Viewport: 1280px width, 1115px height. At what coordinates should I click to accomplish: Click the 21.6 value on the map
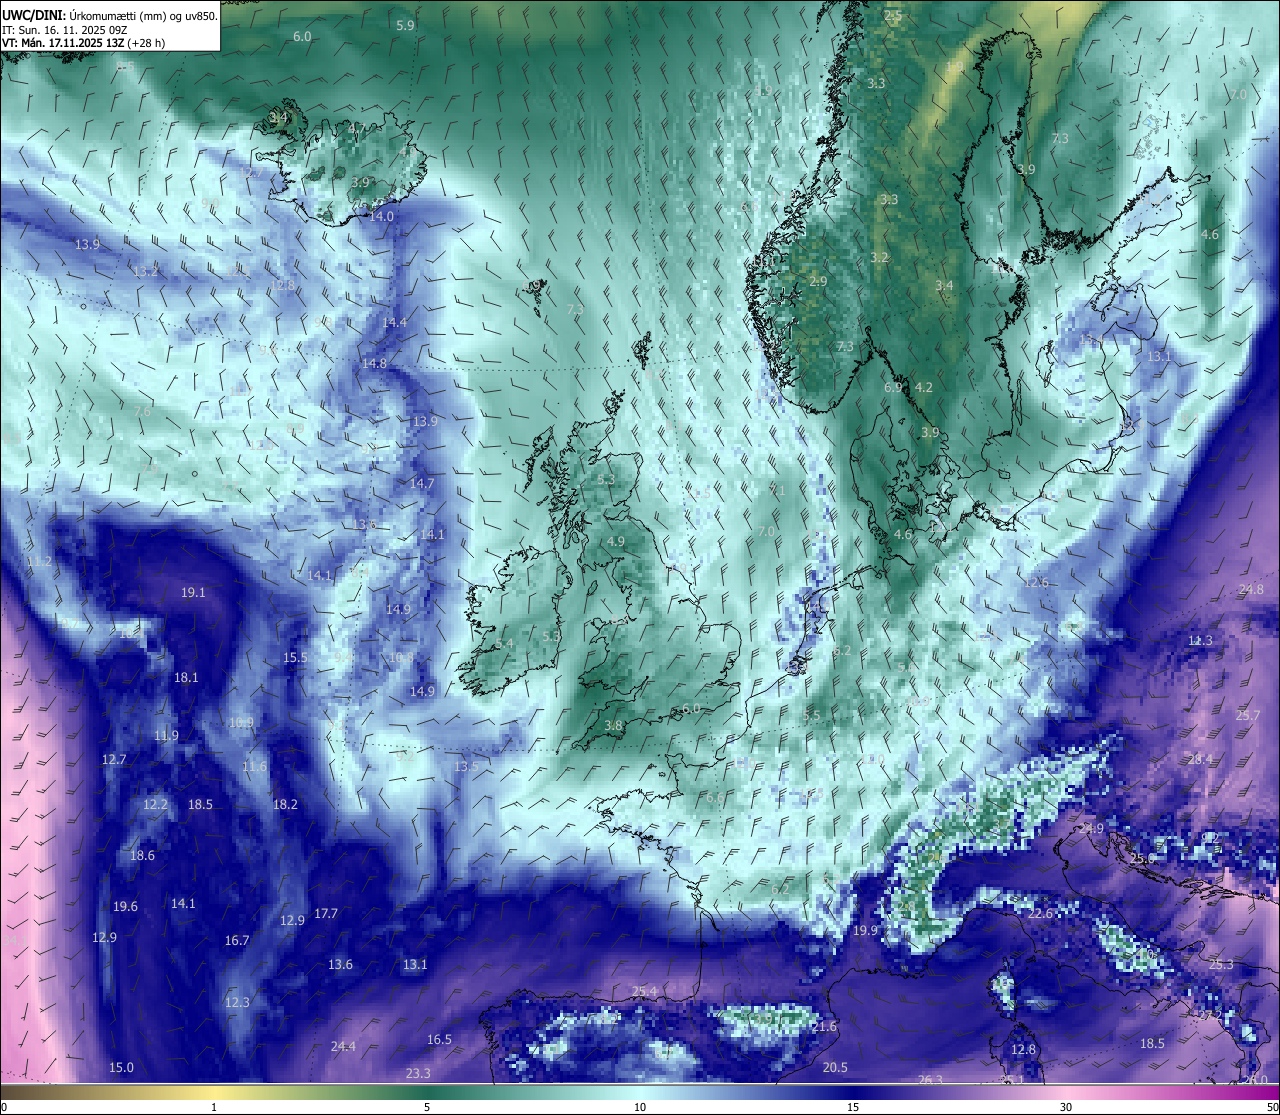pos(824,1026)
